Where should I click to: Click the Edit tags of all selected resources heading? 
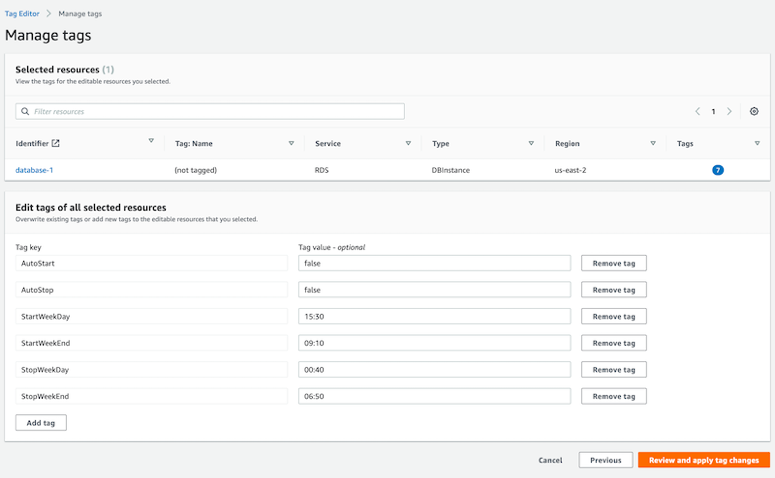tap(91, 208)
